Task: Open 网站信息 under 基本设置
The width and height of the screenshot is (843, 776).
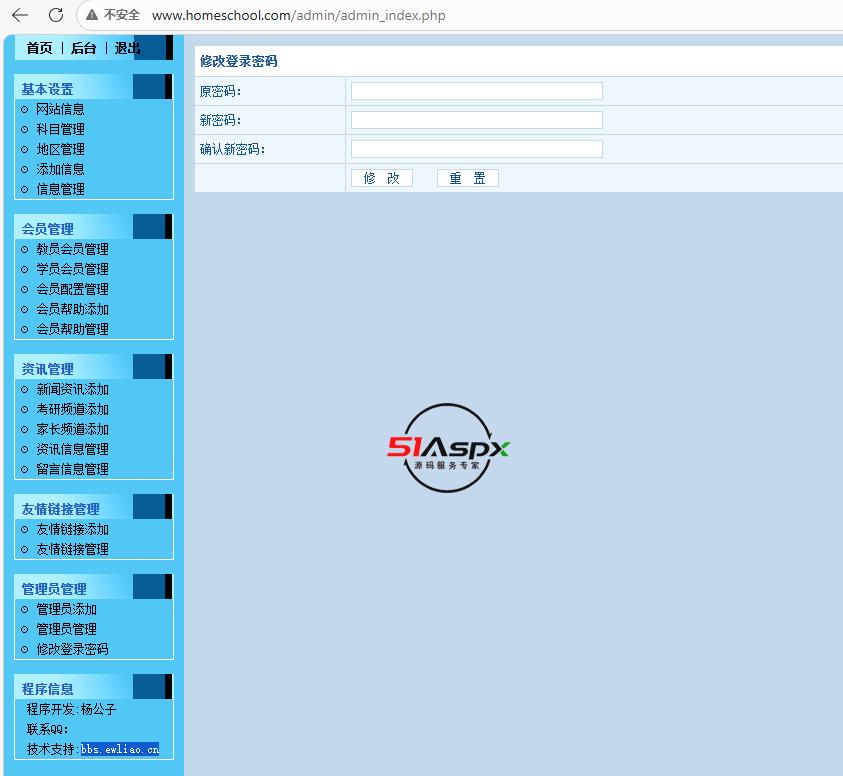Action: [60, 109]
